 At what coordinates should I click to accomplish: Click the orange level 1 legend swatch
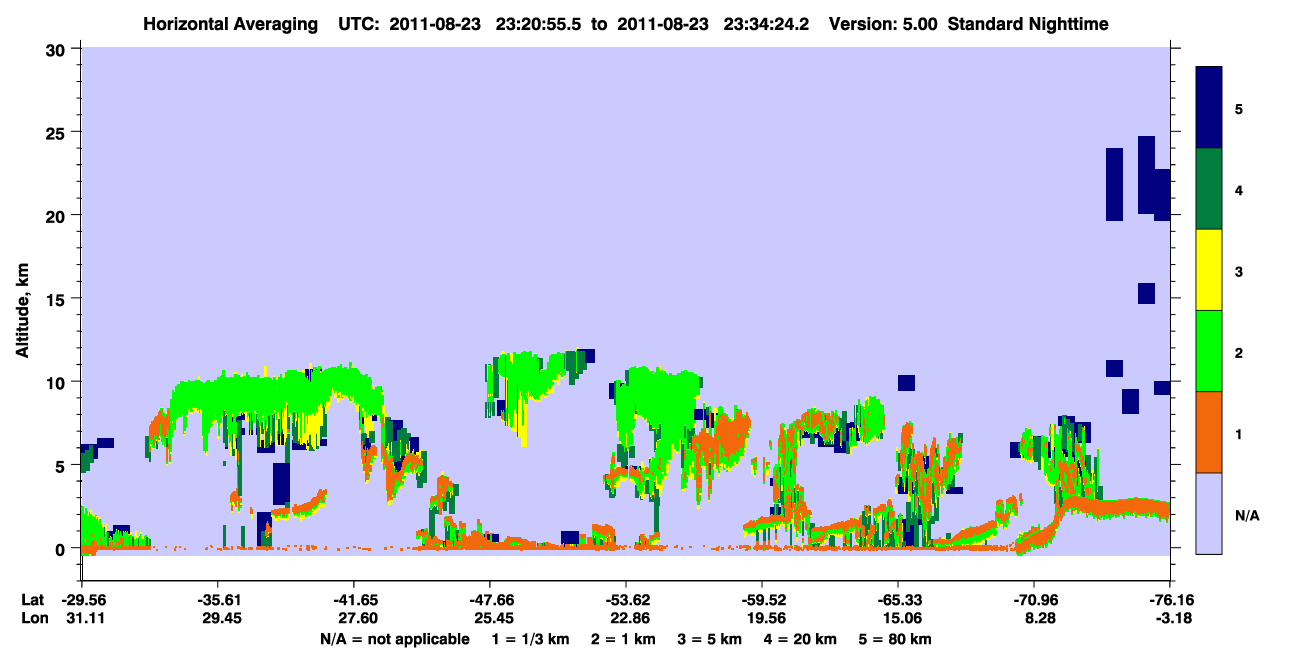tap(1209, 432)
